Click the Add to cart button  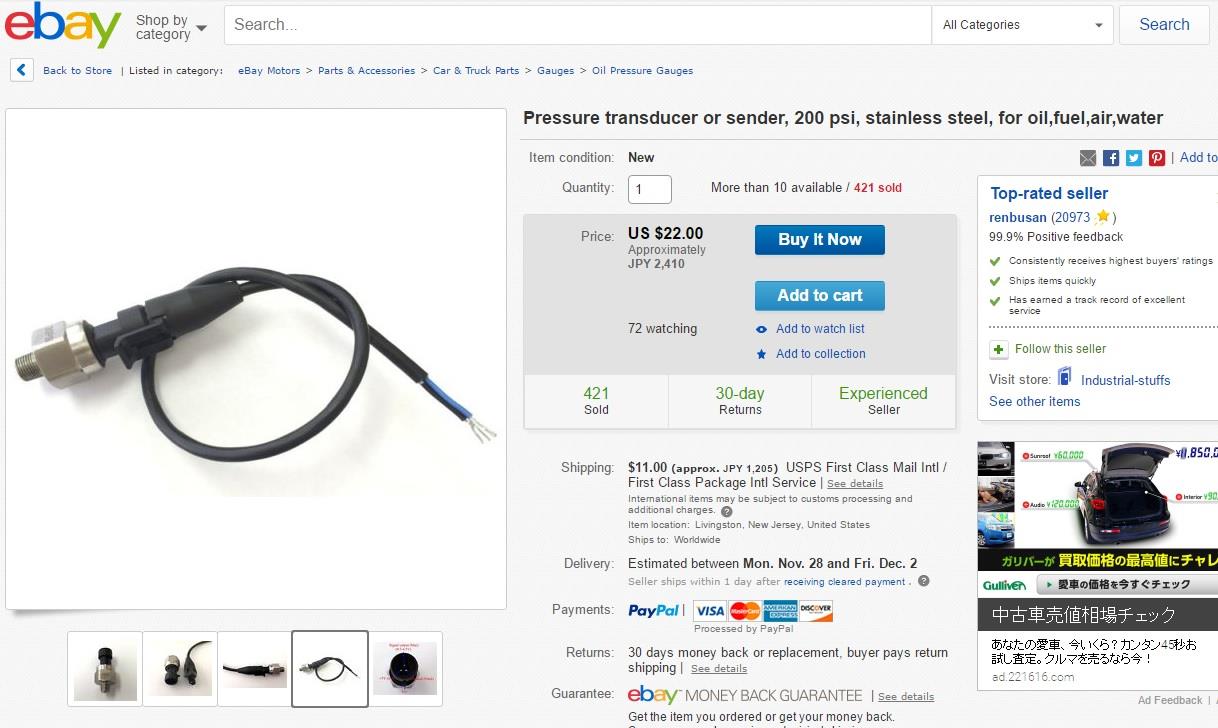[x=820, y=296]
